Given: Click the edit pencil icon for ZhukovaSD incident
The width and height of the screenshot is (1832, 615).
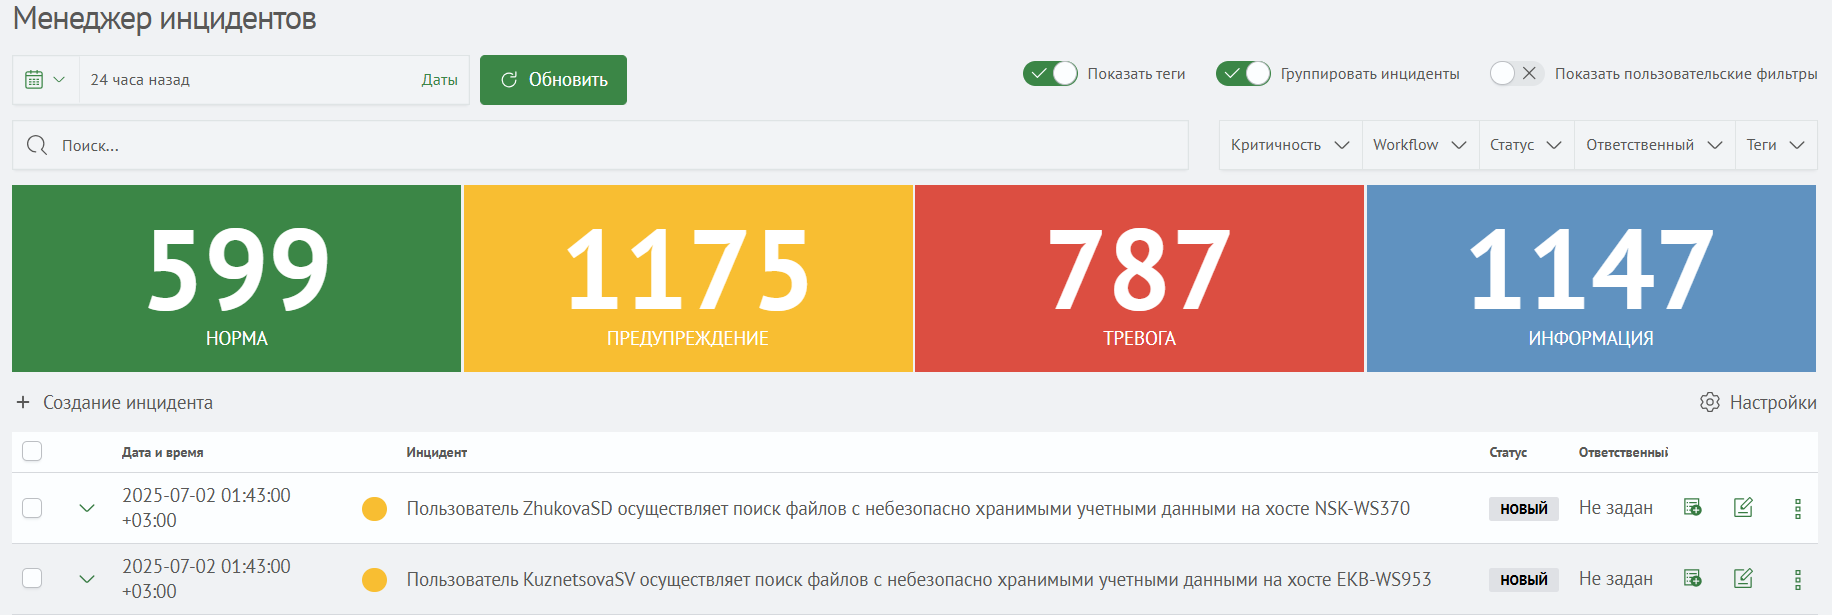Looking at the screenshot, I should tap(1743, 507).
